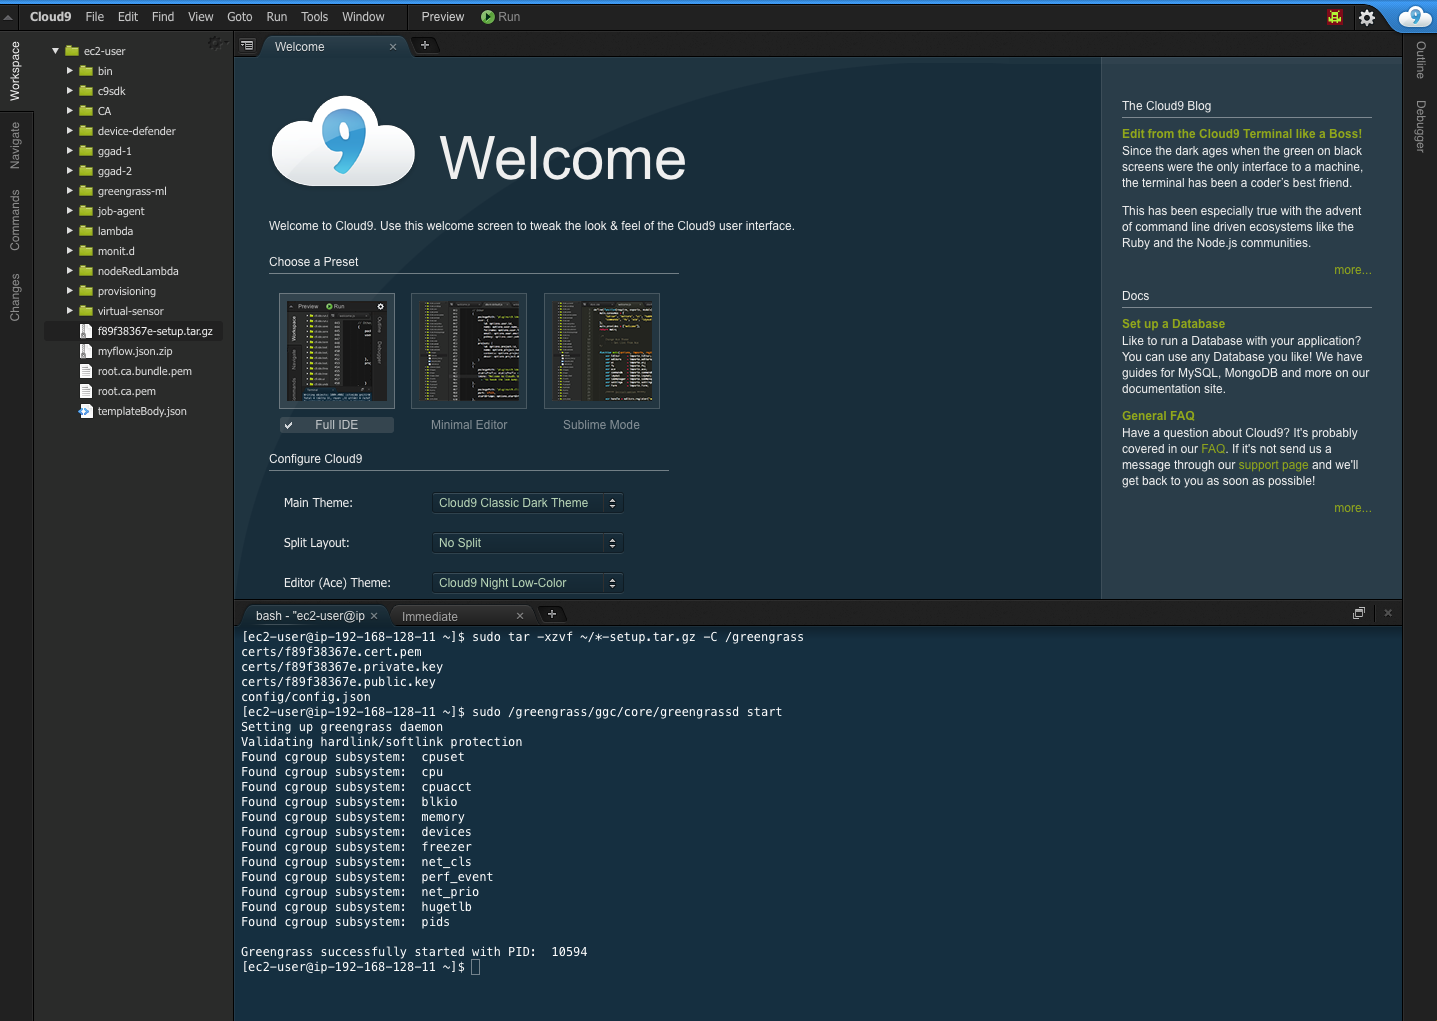The width and height of the screenshot is (1437, 1021).
Task: Click the virtual-sensor folder icon
Action: pyautogui.click(x=86, y=311)
